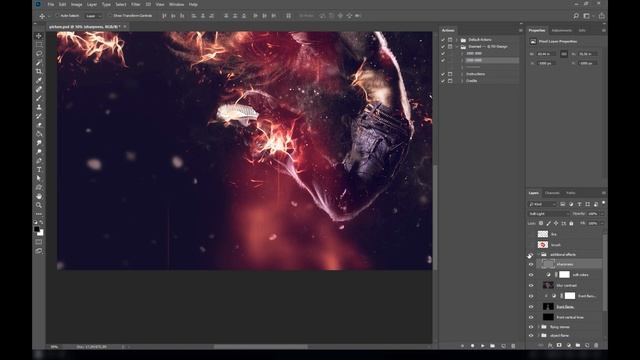Collapse the second action set in Actions panel
The width and height of the screenshot is (640, 360).
[457, 47]
